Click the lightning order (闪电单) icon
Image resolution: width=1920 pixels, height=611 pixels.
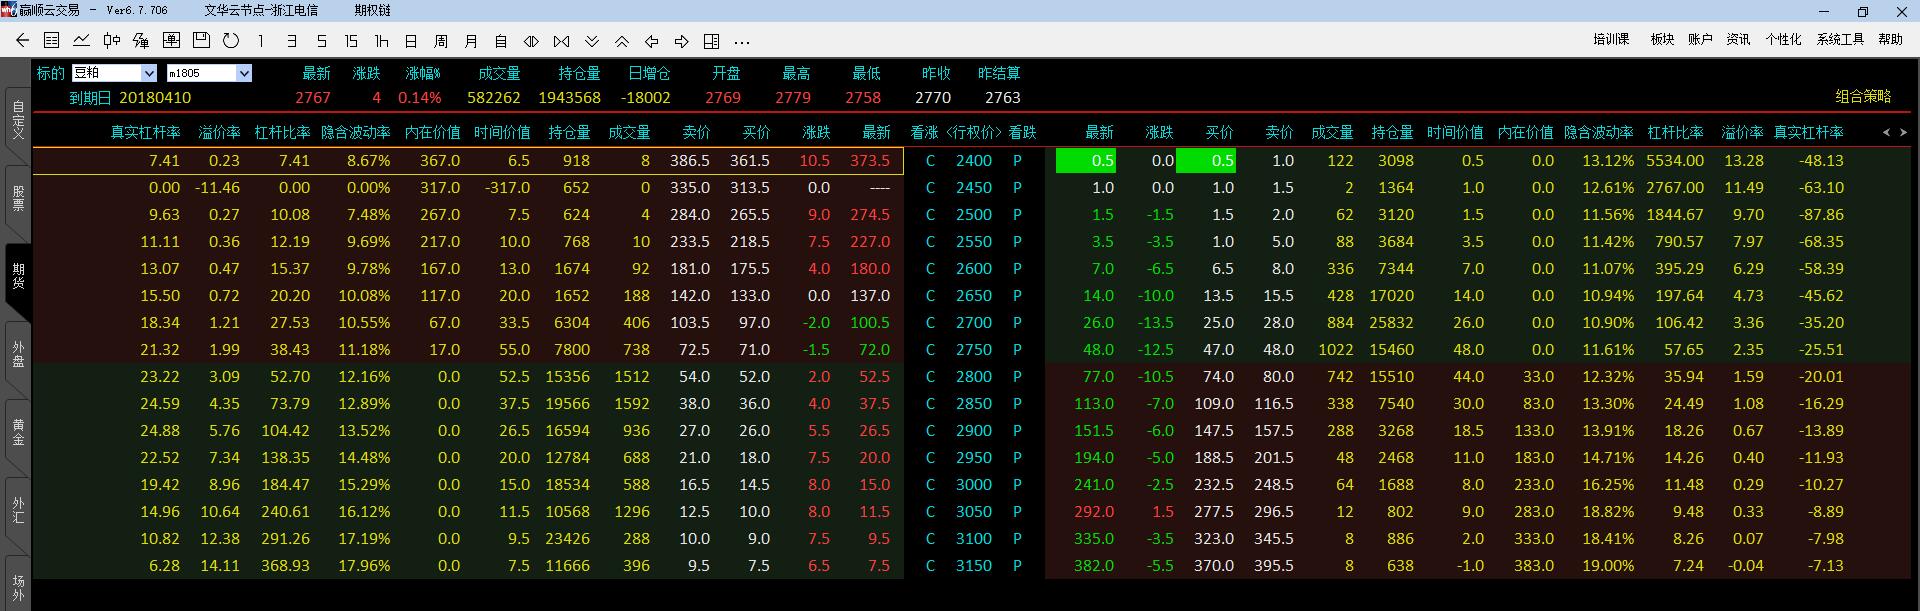pos(141,41)
